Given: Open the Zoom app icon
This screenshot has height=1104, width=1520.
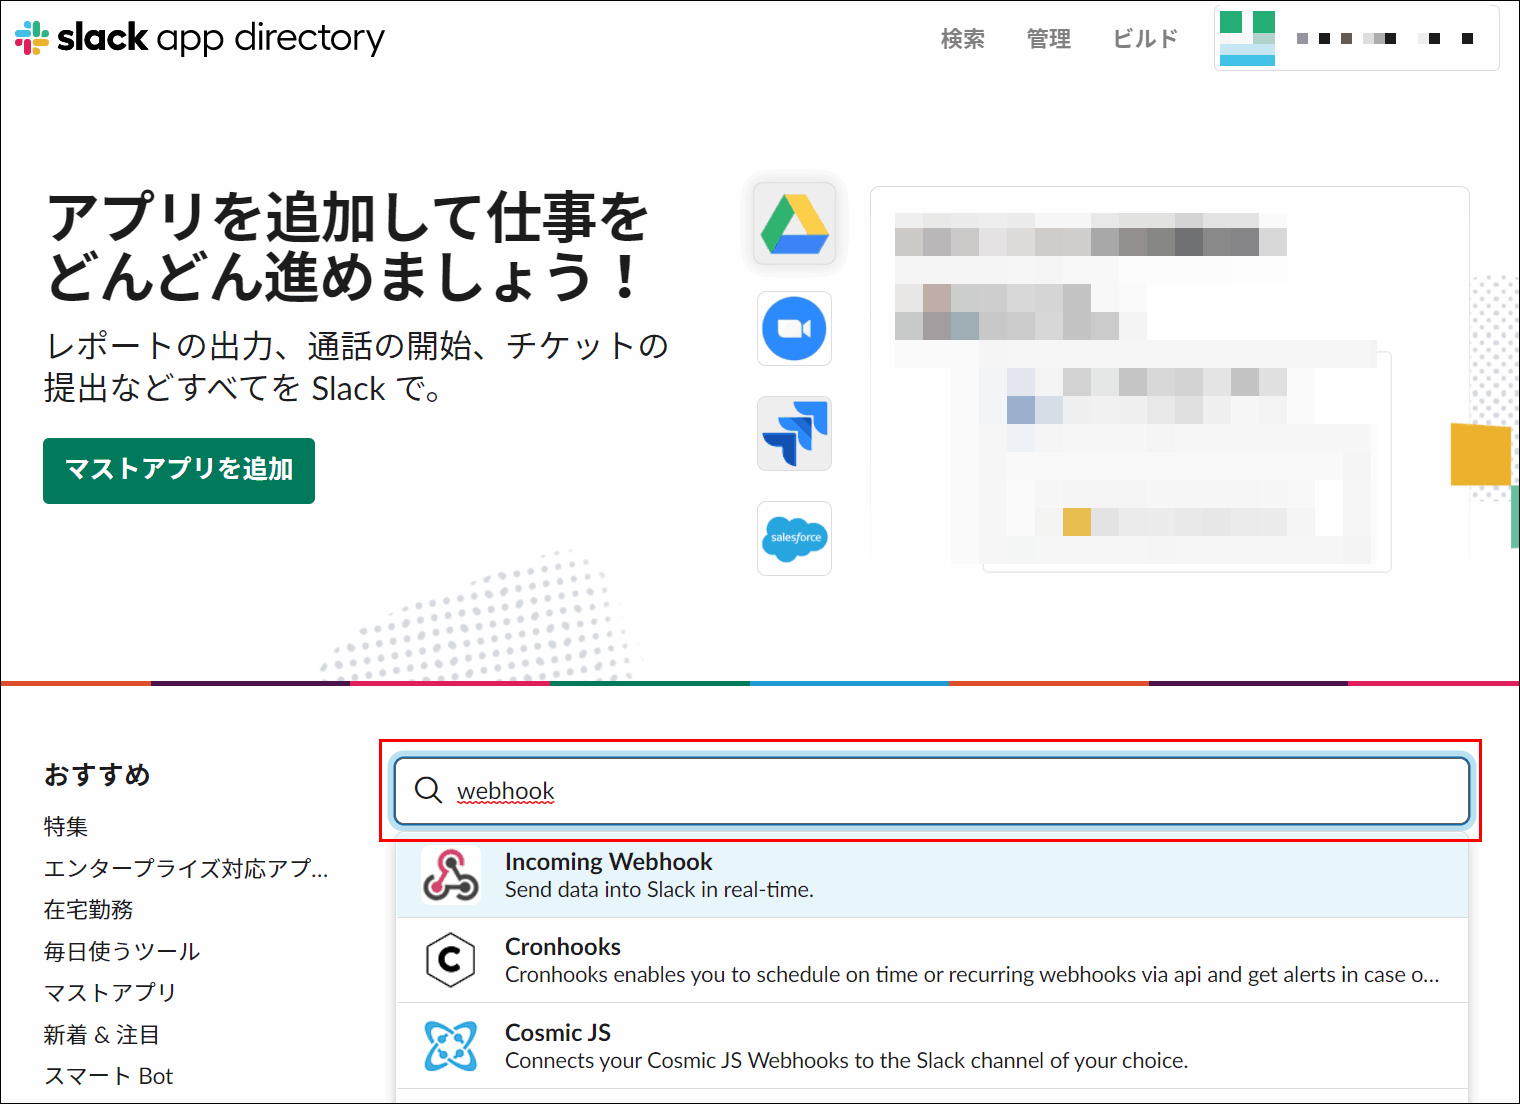Looking at the screenshot, I should click(x=794, y=329).
